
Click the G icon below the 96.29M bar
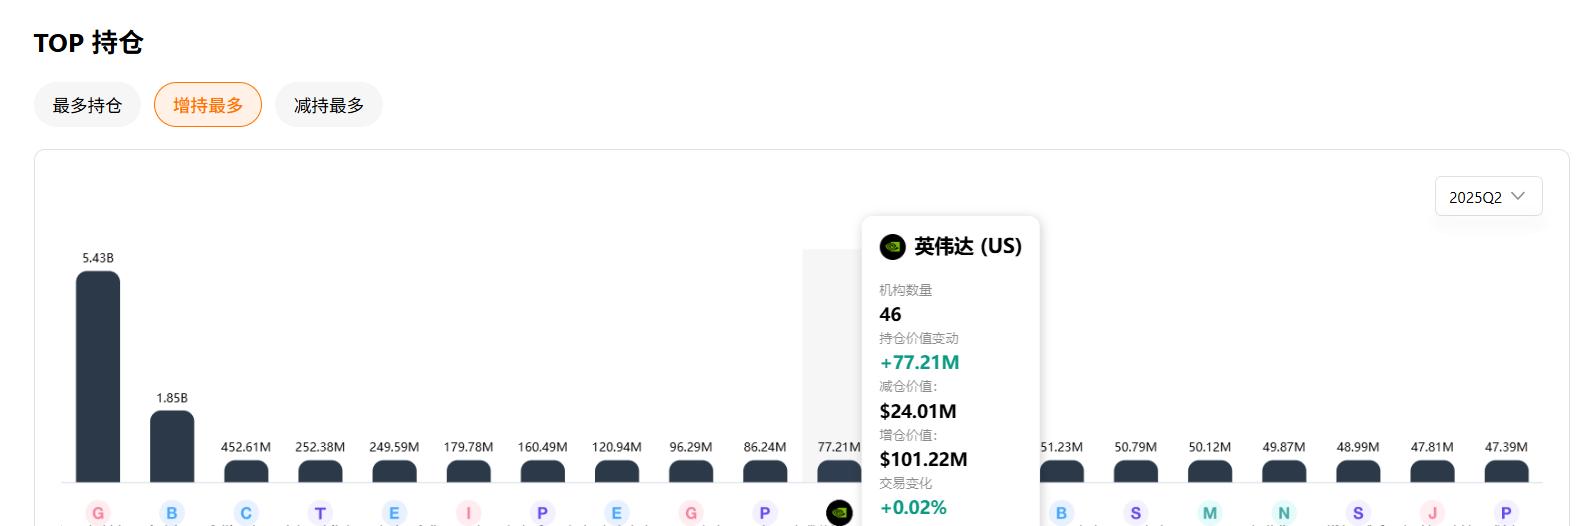pos(691,513)
